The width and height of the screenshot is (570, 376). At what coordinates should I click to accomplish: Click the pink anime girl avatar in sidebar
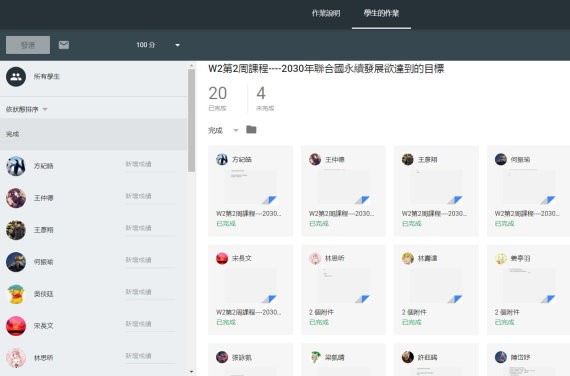point(16,358)
